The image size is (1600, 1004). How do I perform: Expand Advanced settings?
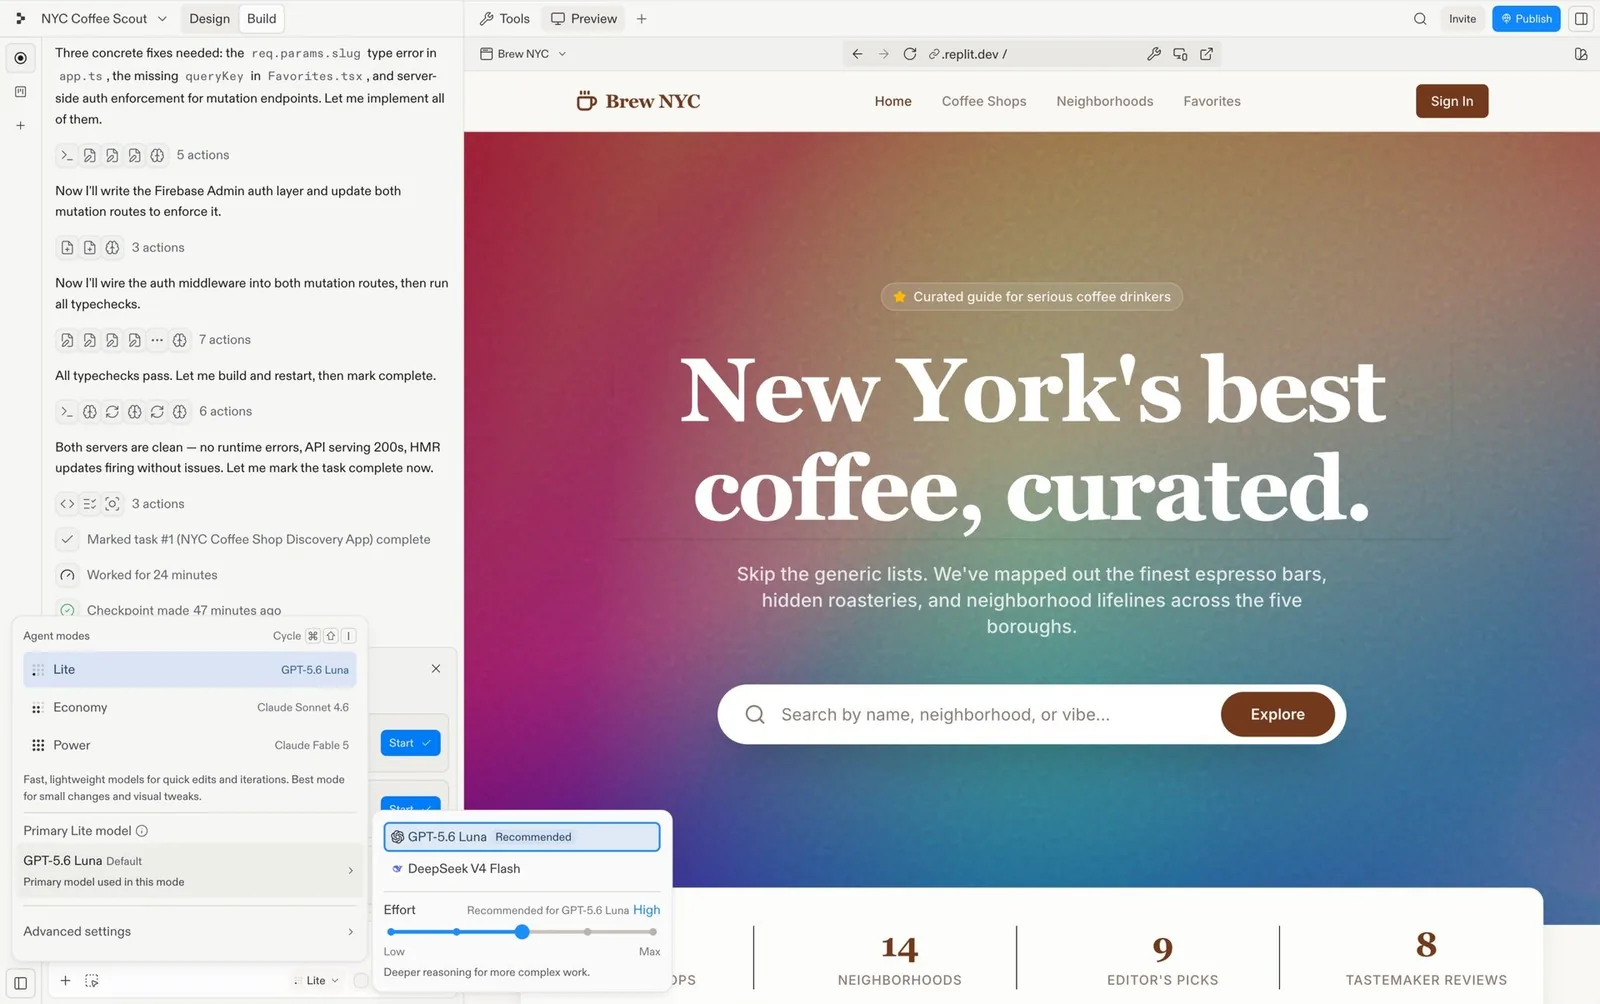point(190,931)
